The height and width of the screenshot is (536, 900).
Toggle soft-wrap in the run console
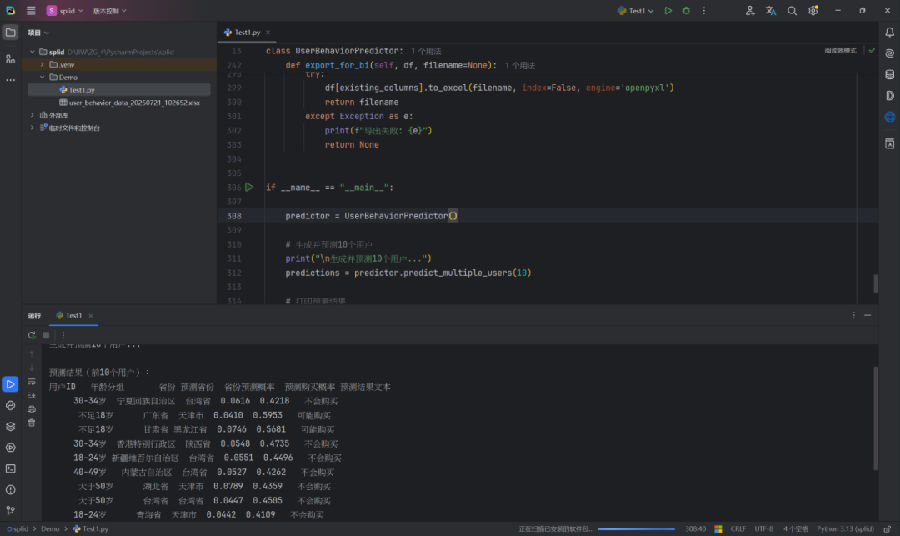click(x=32, y=380)
